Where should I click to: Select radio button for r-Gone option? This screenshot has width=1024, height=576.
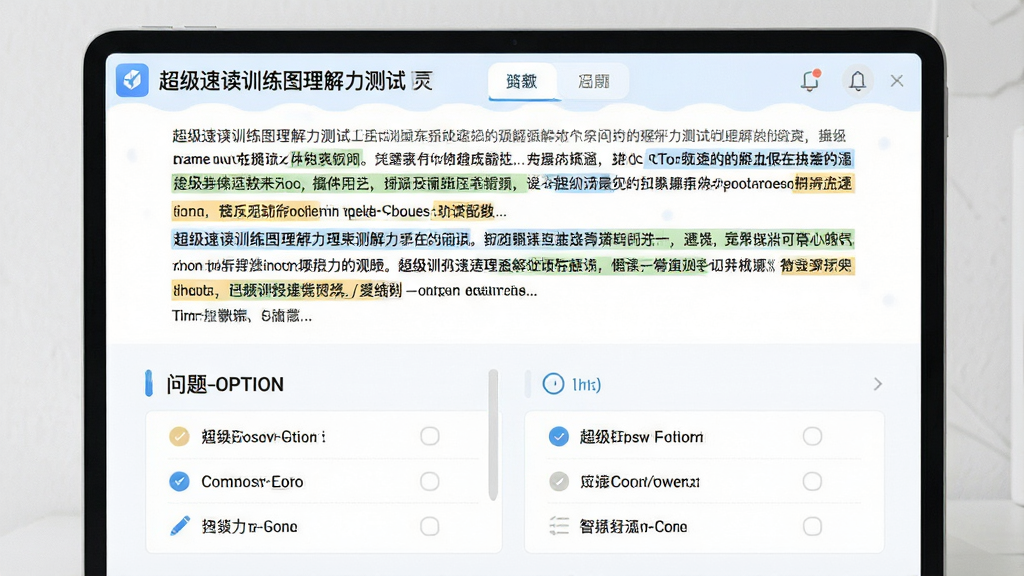click(430, 526)
